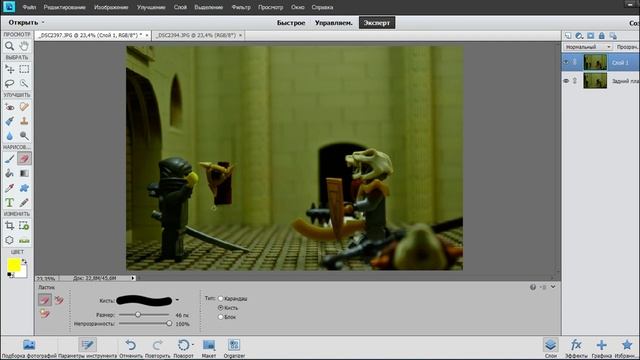The height and width of the screenshot is (360, 640).
Task: Select the Type text tool
Action: tap(9, 202)
